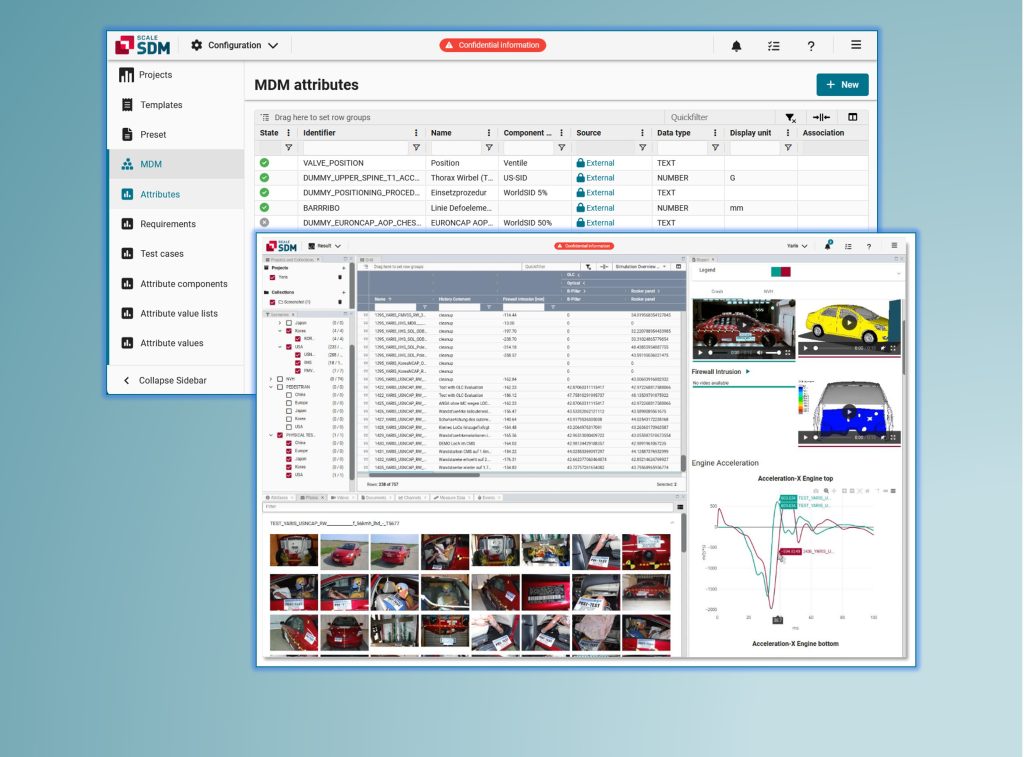Uncheck the Korea checkbox in scenario tree

click(289, 331)
